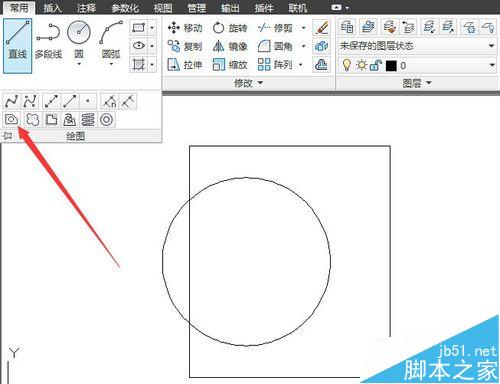500x384 pixels.
Task: Open the 未保存的图层状态 dropdown
Action: pos(417,46)
